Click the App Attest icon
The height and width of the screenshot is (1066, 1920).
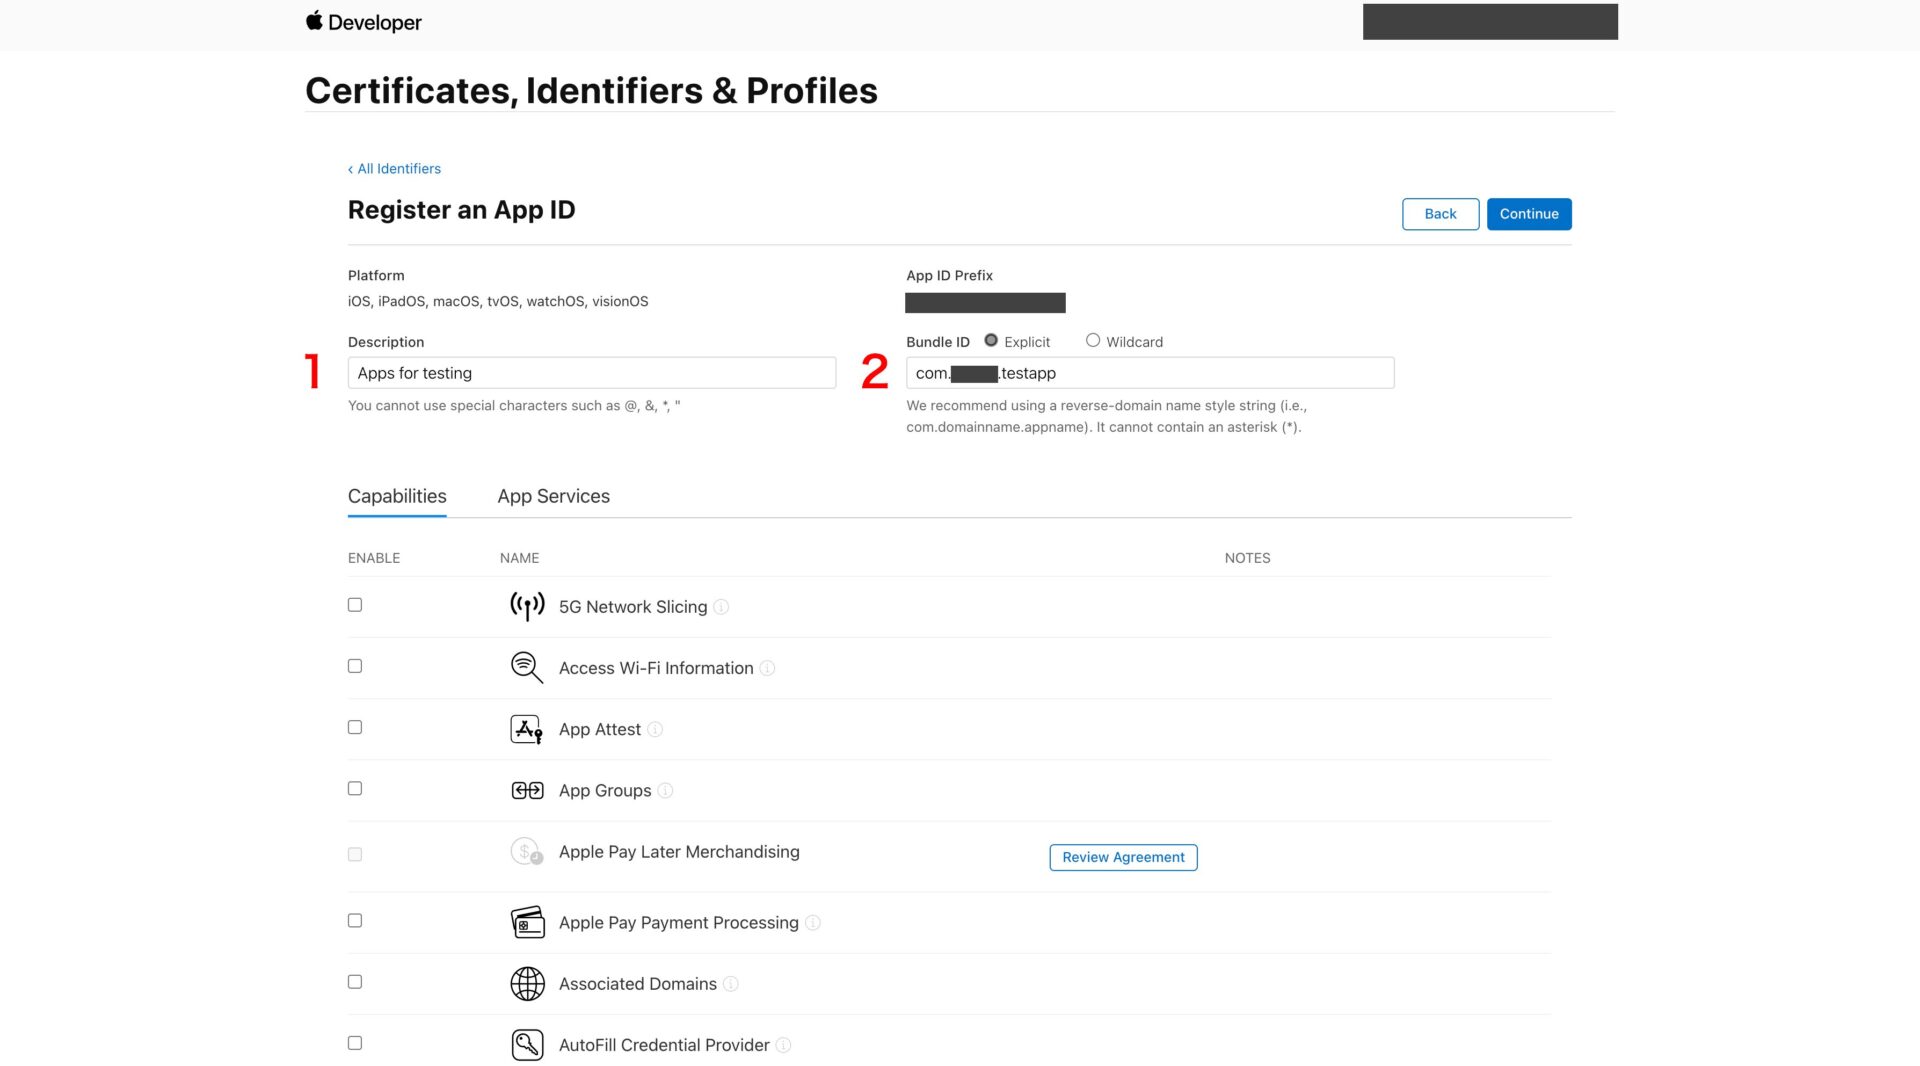[x=526, y=729]
